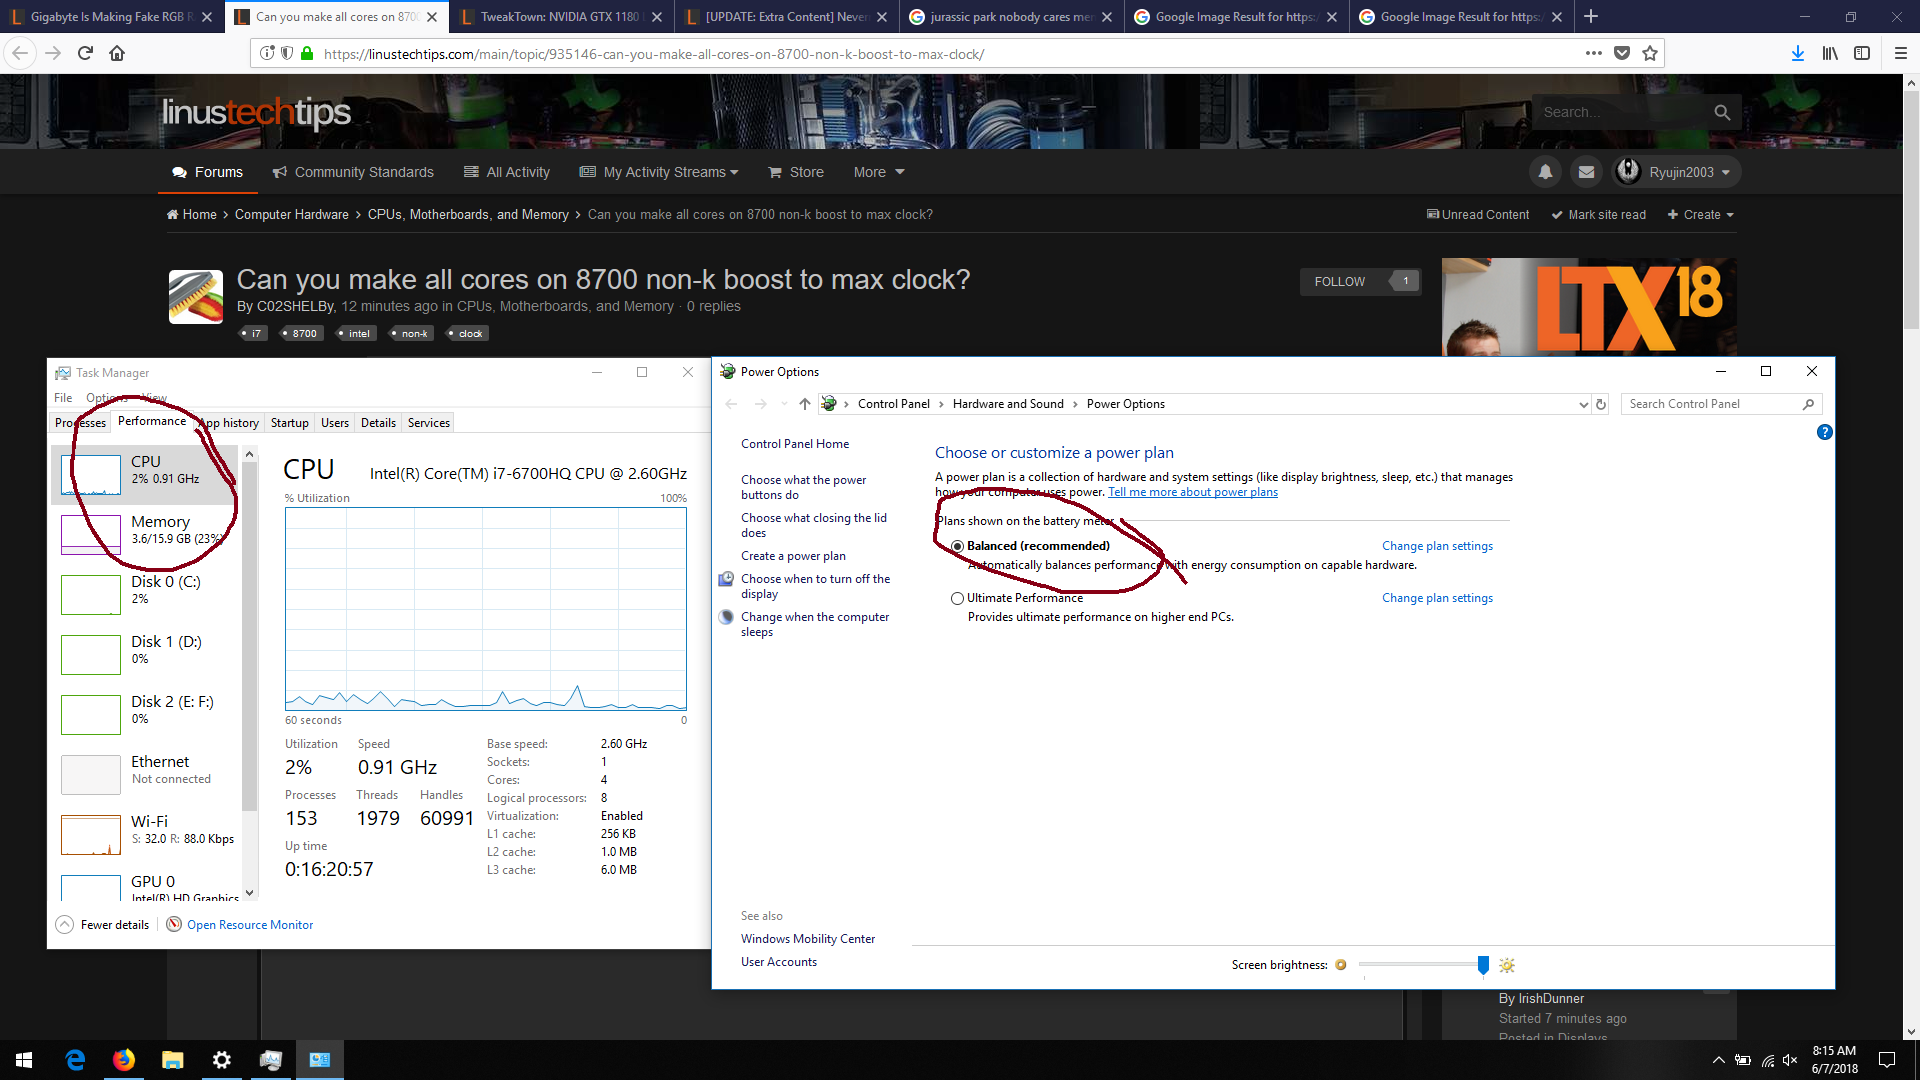Switch to the TweakTown NVIDIA GTX 1180 tab

click(x=561, y=16)
